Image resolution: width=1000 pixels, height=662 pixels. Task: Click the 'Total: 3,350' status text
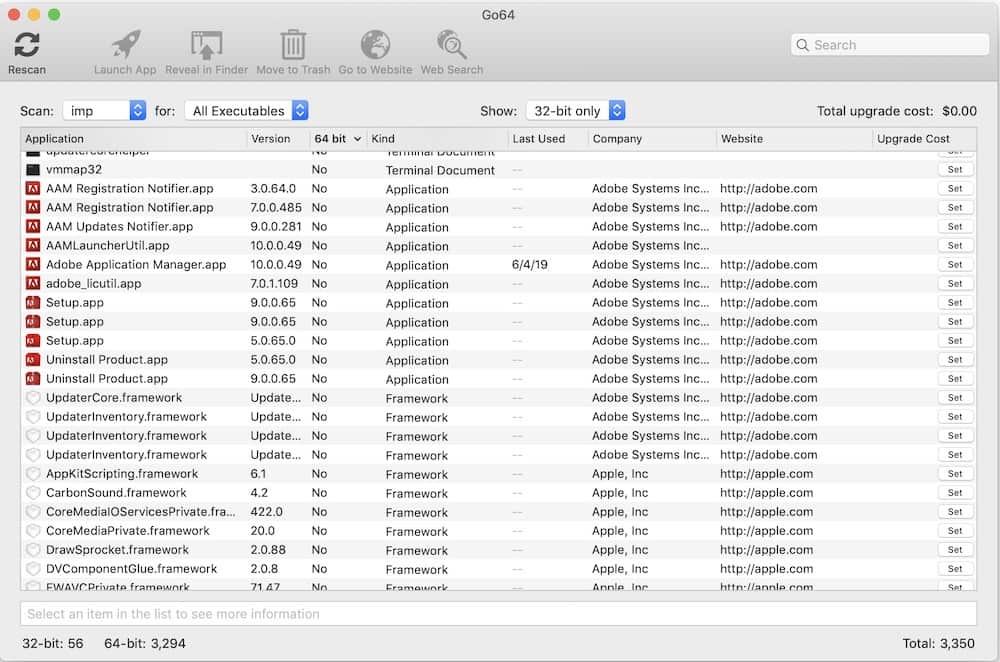[938, 644]
